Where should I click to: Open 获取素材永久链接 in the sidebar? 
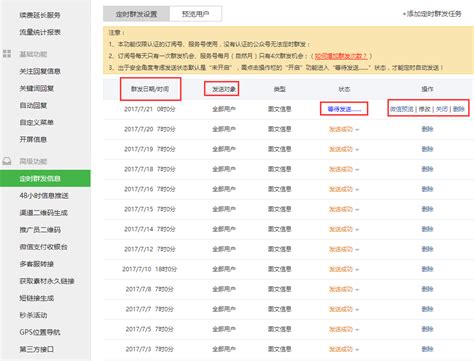[47, 281]
